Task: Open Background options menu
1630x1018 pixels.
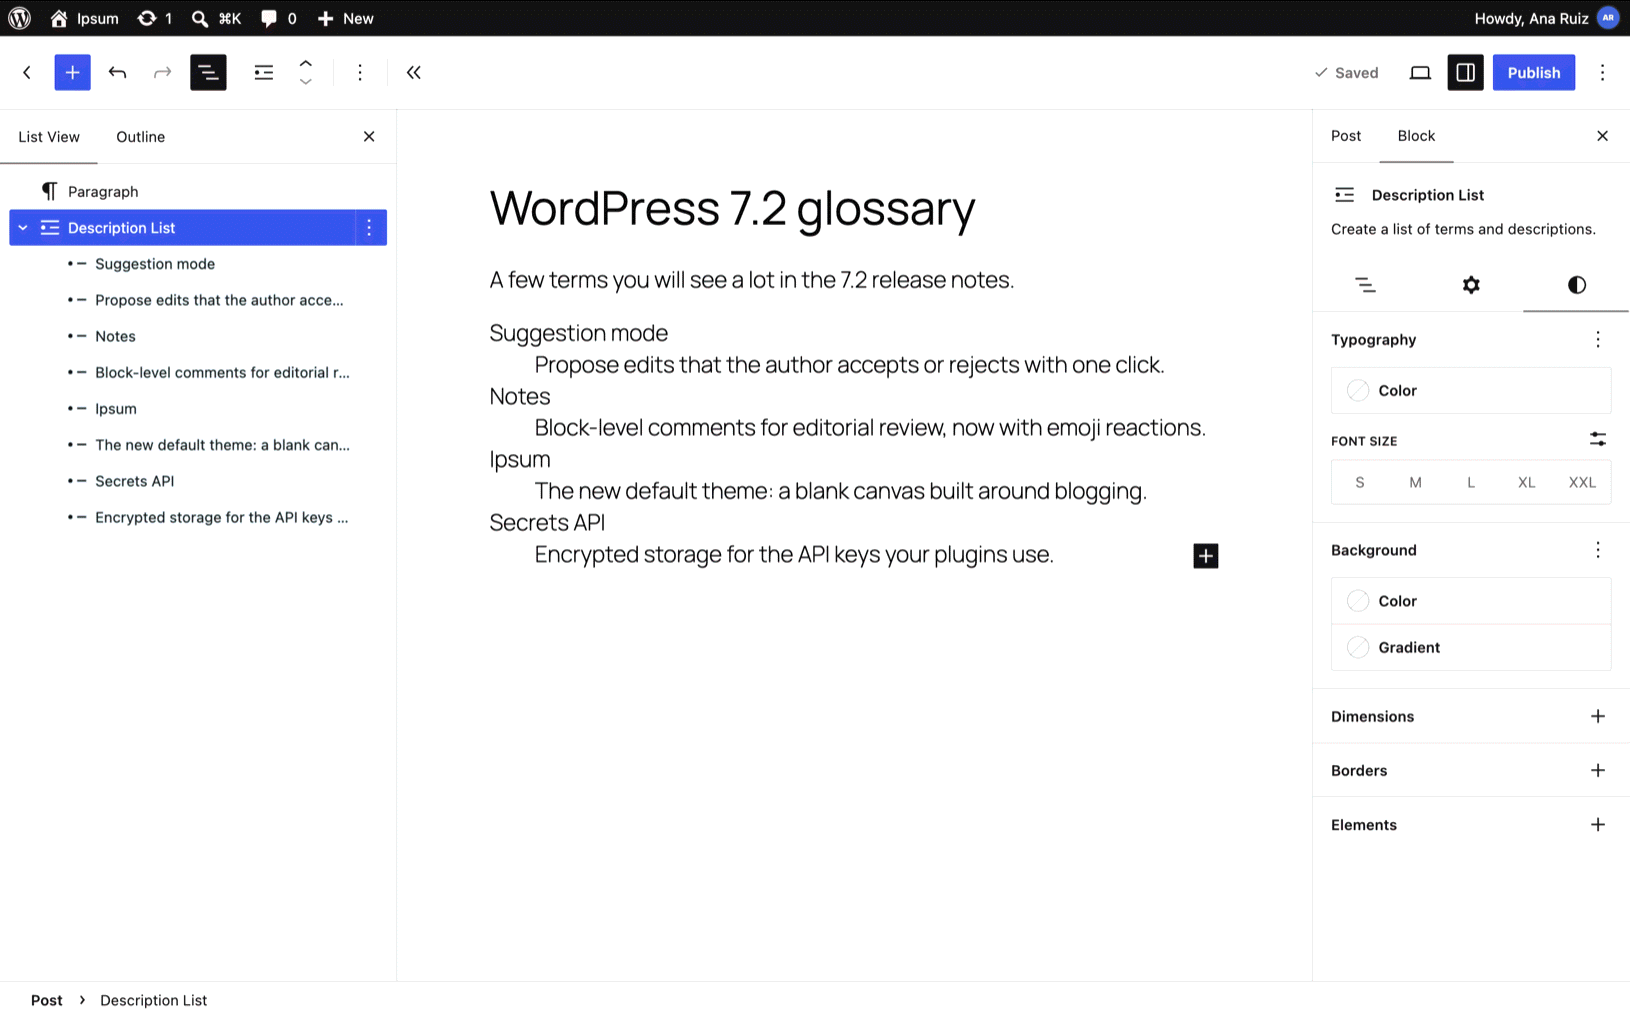Action: tap(1598, 550)
